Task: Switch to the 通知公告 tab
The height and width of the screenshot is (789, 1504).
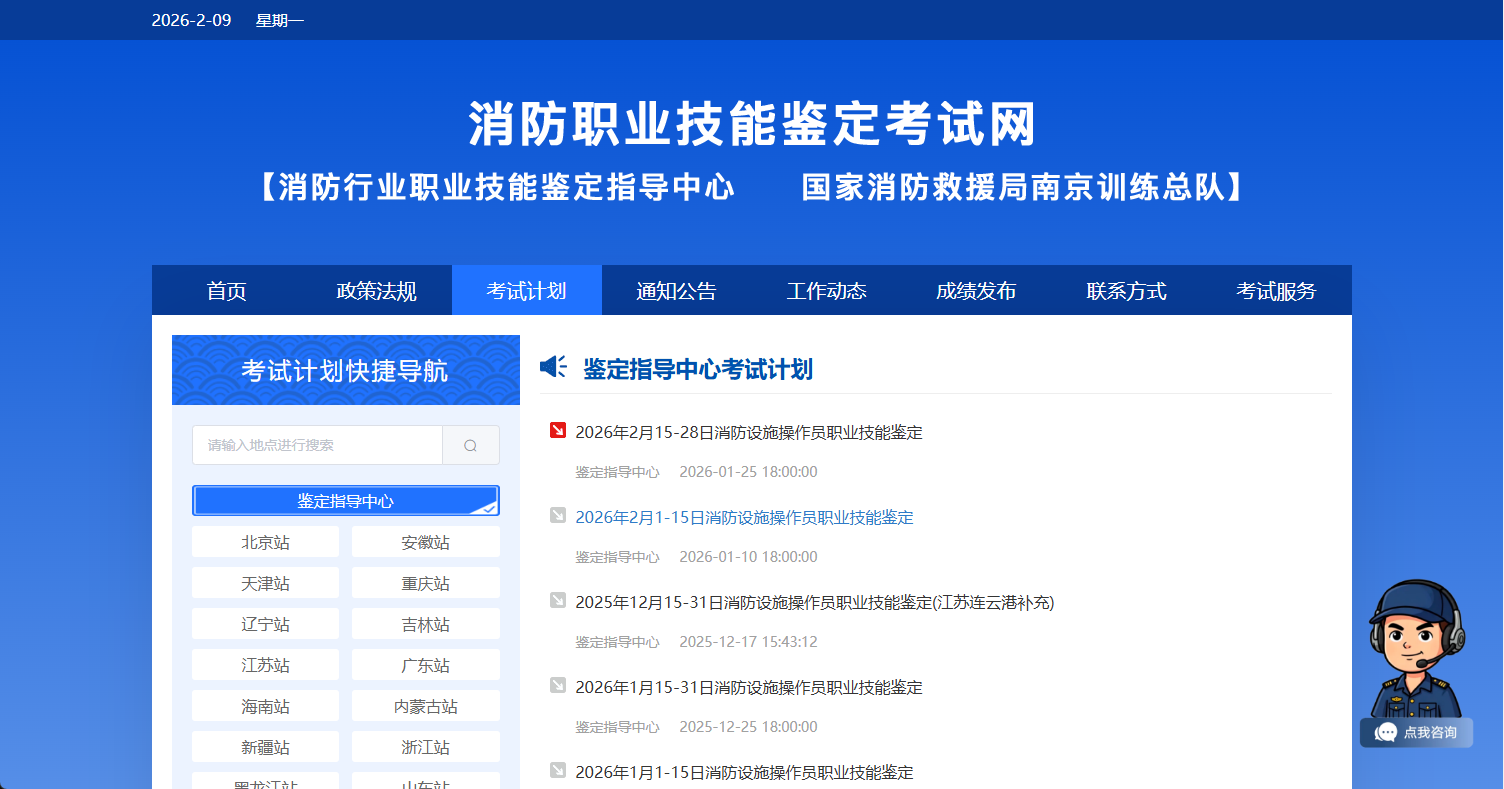Action: click(675, 290)
